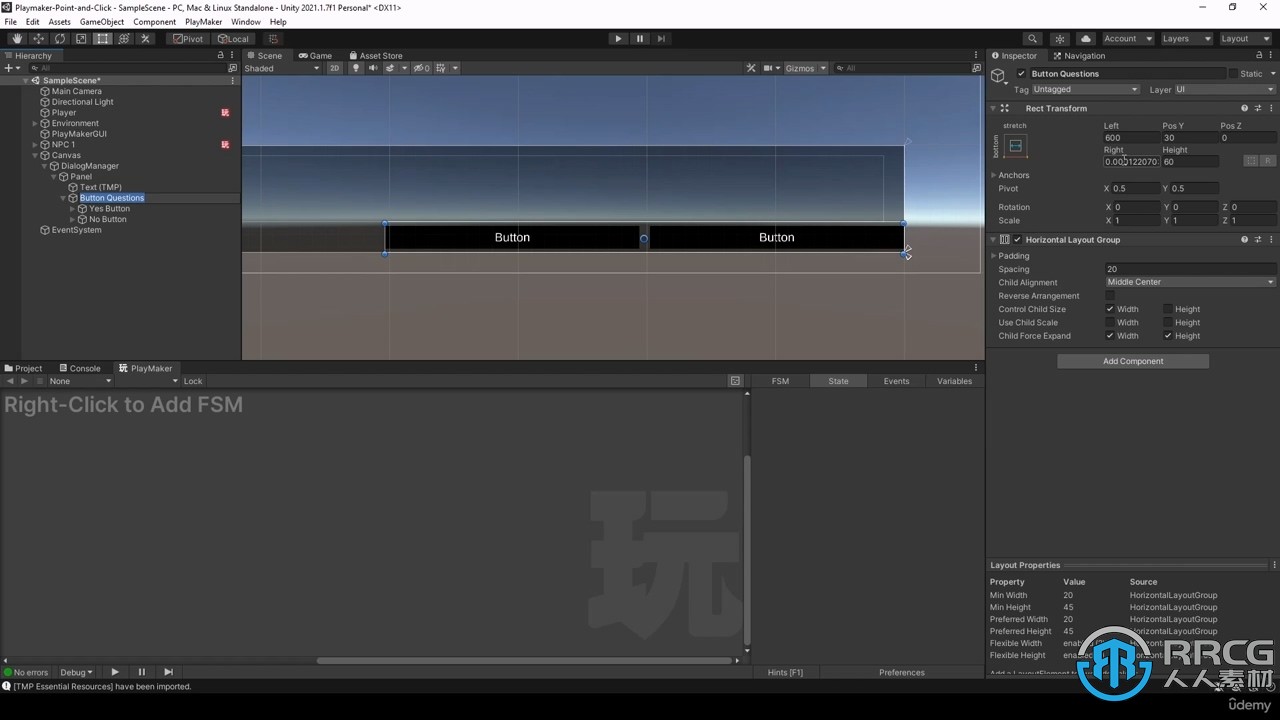The height and width of the screenshot is (720, 1280).
Task: Toggle scene audio icon
Action: tap(373, 68)
